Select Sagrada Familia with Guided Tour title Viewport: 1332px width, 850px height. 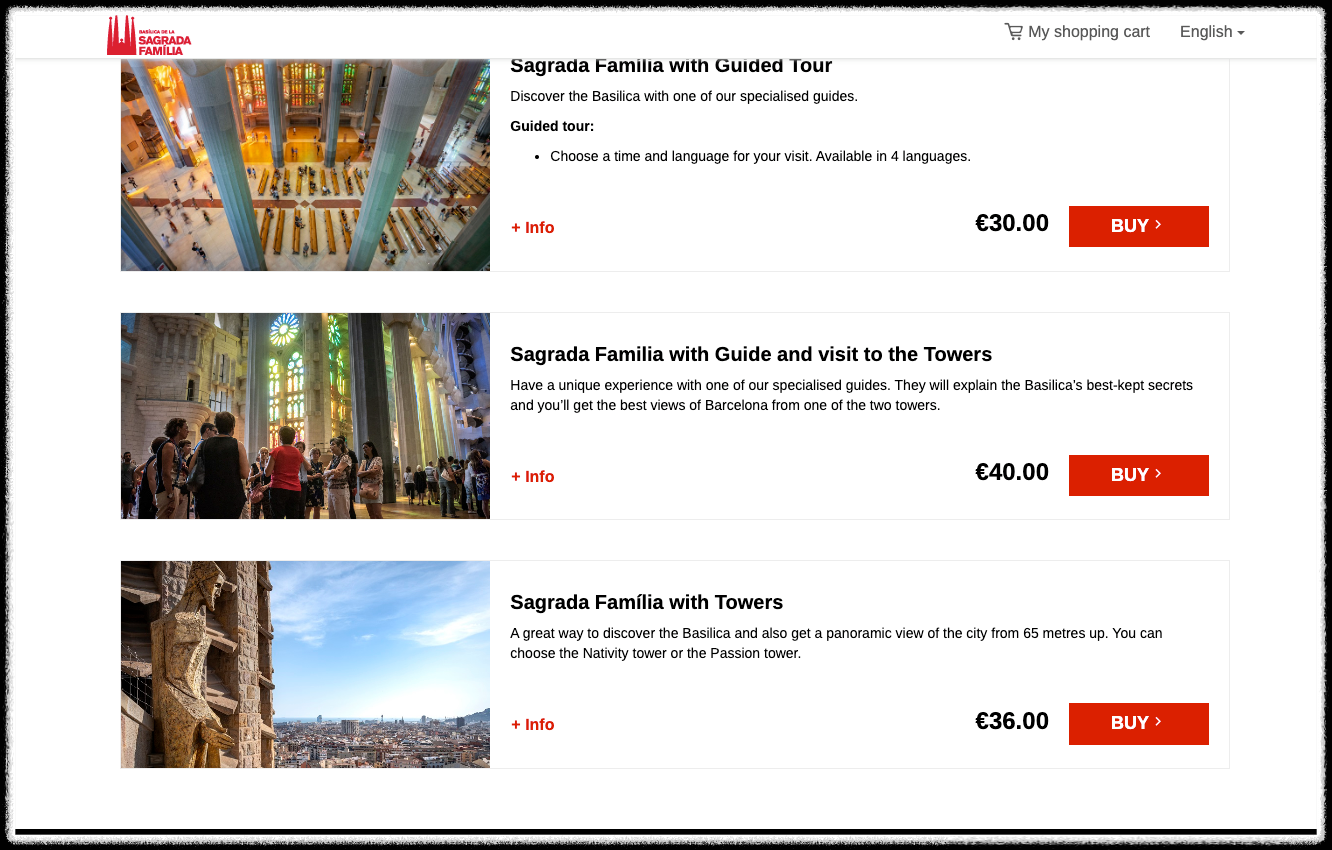point(671,66)
